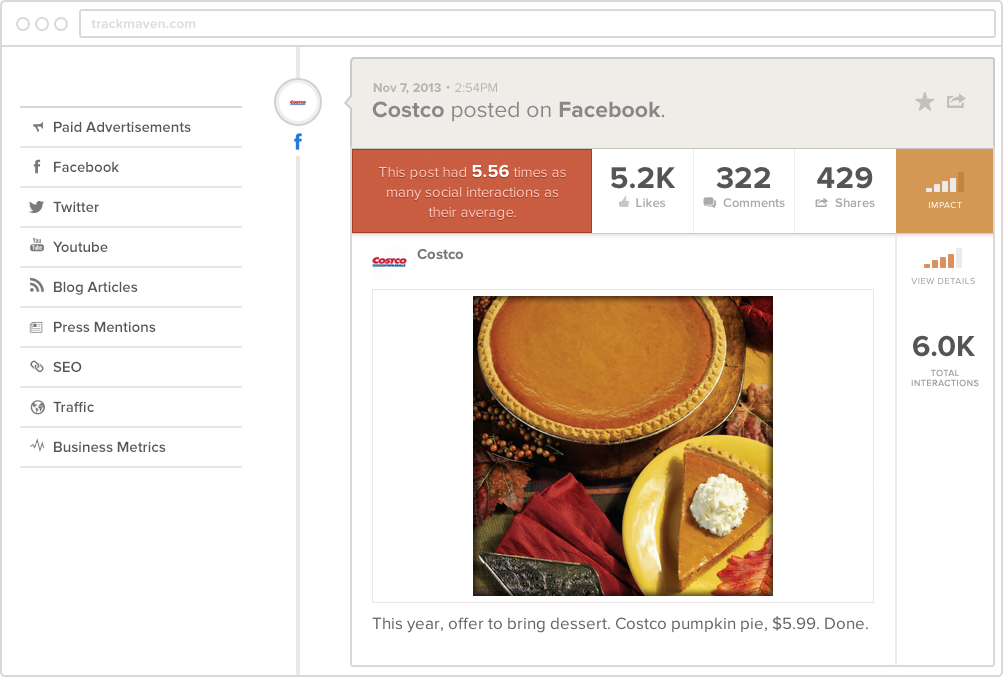Viewport: 1003px width, 677px height.
Task: Open Business Metrics section
Action: click(131, 447)
